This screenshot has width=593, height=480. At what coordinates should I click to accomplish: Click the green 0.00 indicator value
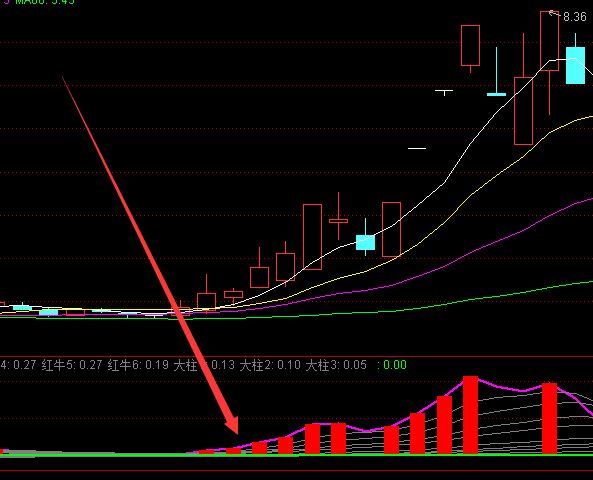coord(395,365)
